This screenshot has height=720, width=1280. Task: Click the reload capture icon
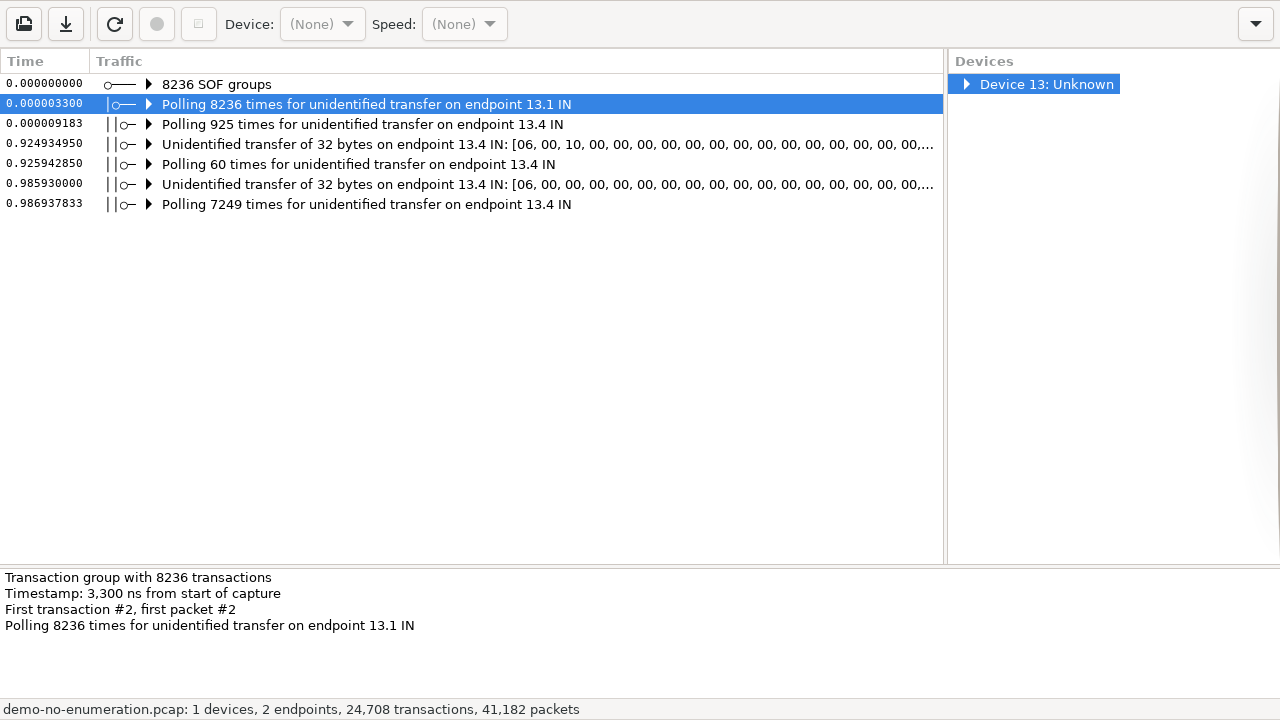click(115, 24)
